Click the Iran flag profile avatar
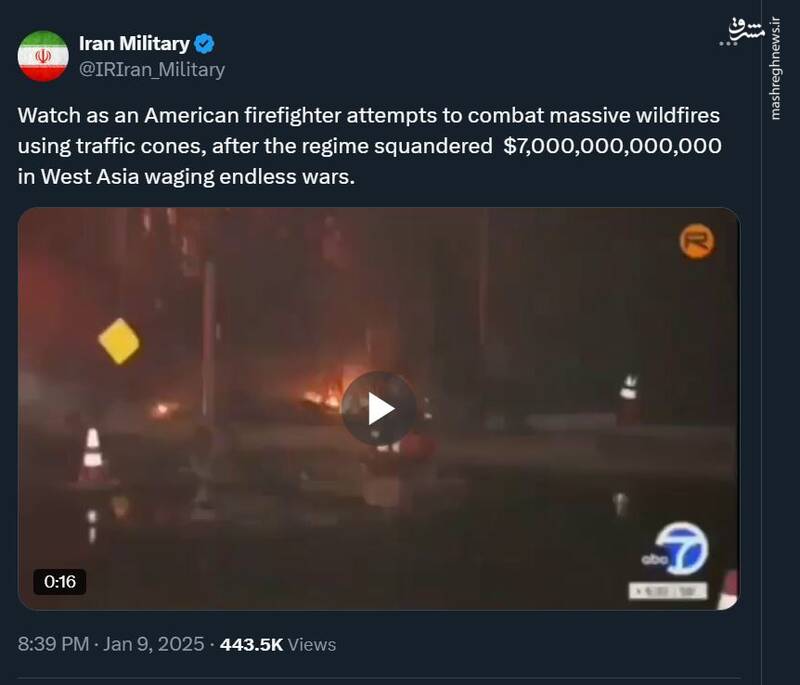Viewport: 800px width, 685px height. pos(43,56)
